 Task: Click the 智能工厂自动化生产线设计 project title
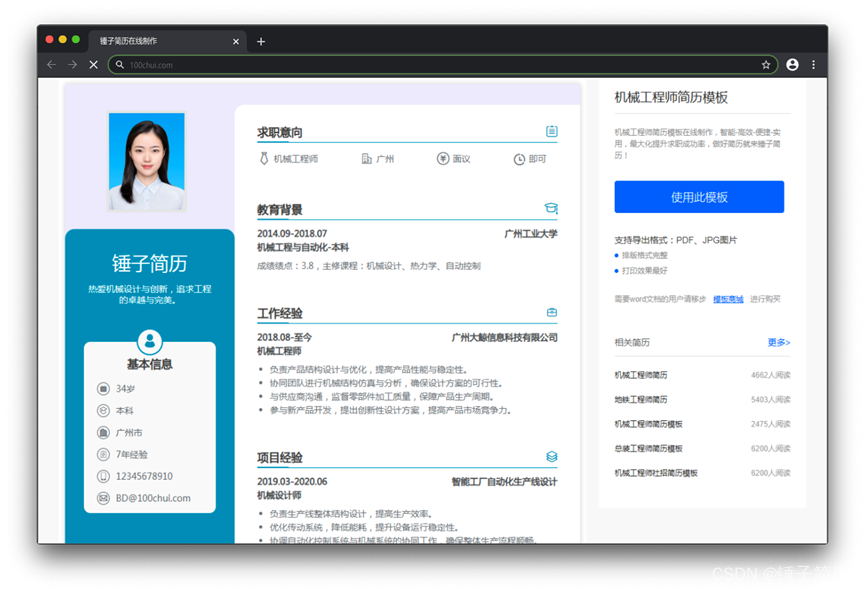click(x=504, y=482)
